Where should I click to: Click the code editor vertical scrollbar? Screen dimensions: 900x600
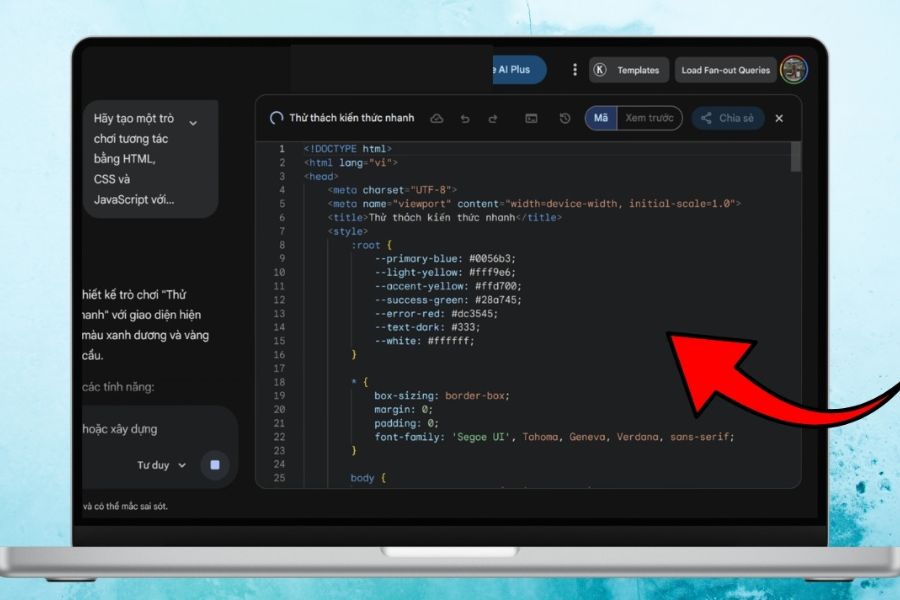click(796, 157)
